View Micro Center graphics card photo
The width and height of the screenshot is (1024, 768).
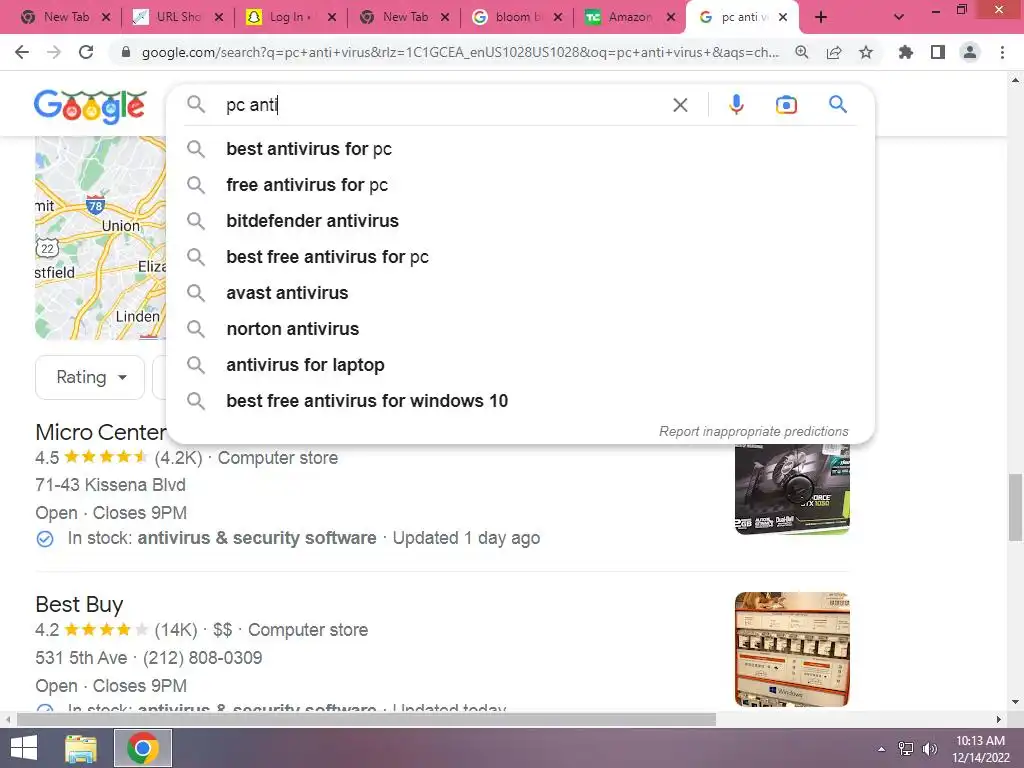point(792,489)
